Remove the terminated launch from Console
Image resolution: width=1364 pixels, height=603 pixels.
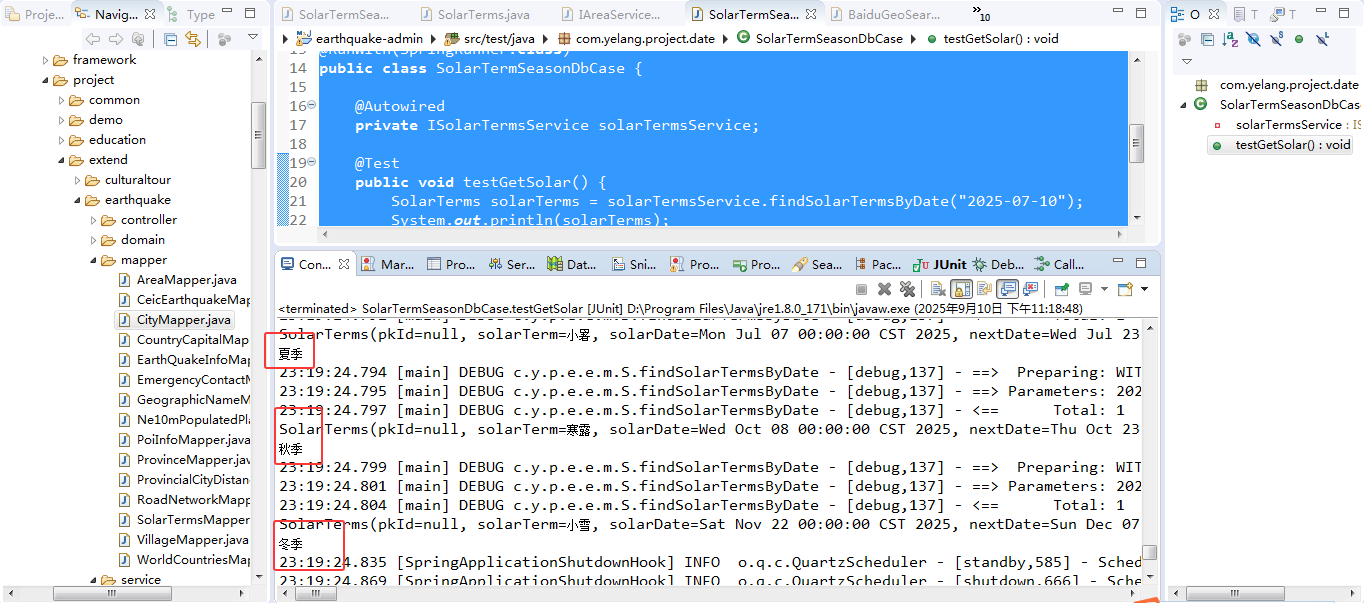885,289
